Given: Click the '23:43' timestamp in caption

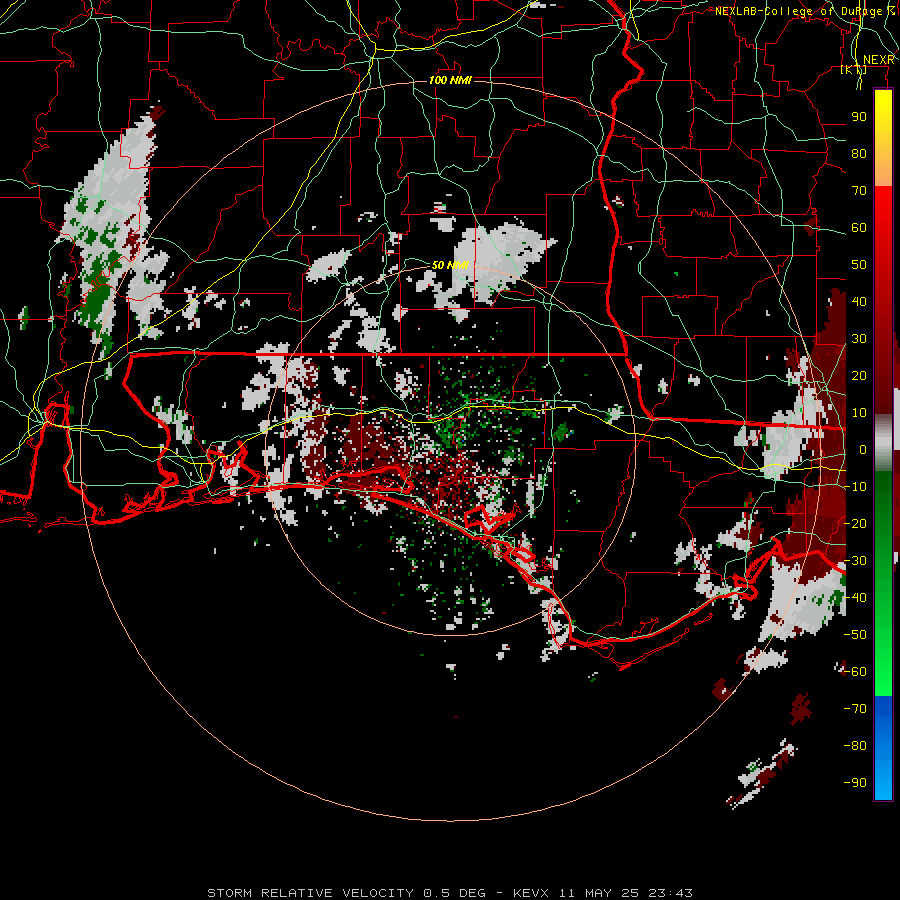Looking at the screenshot, I should [x=670, y=893].
